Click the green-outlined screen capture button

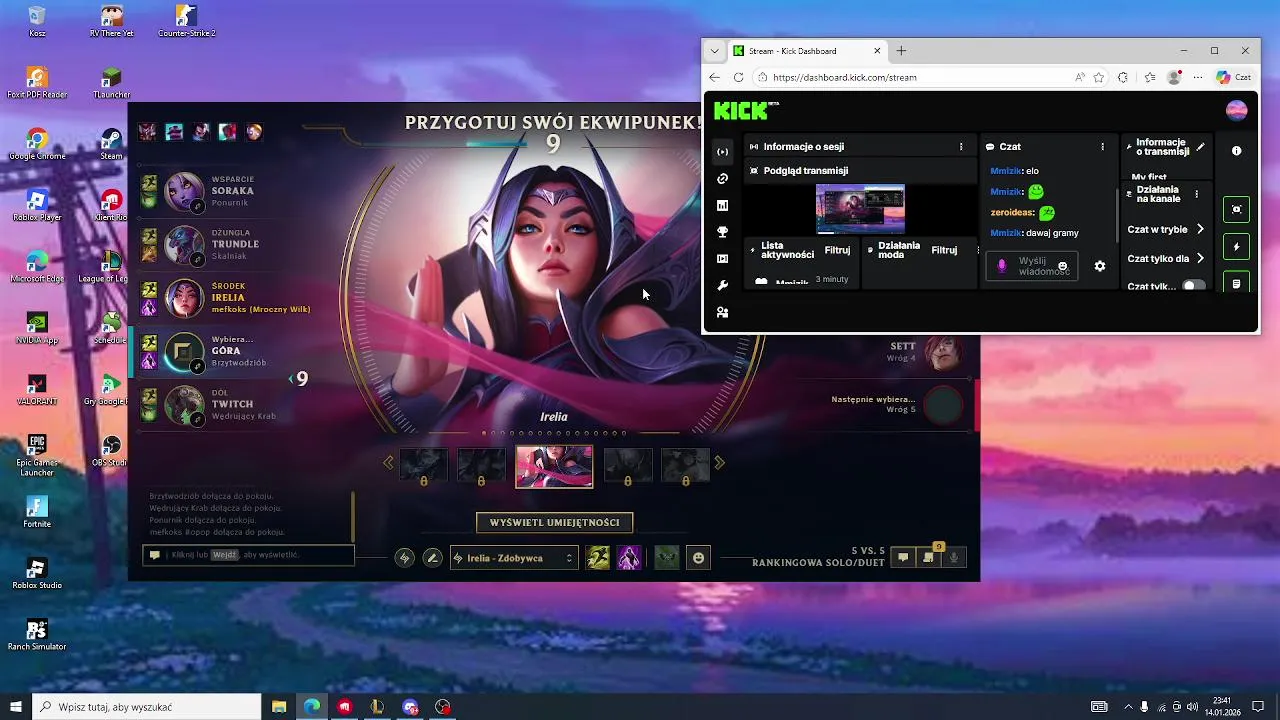[x=1237, y=209]
